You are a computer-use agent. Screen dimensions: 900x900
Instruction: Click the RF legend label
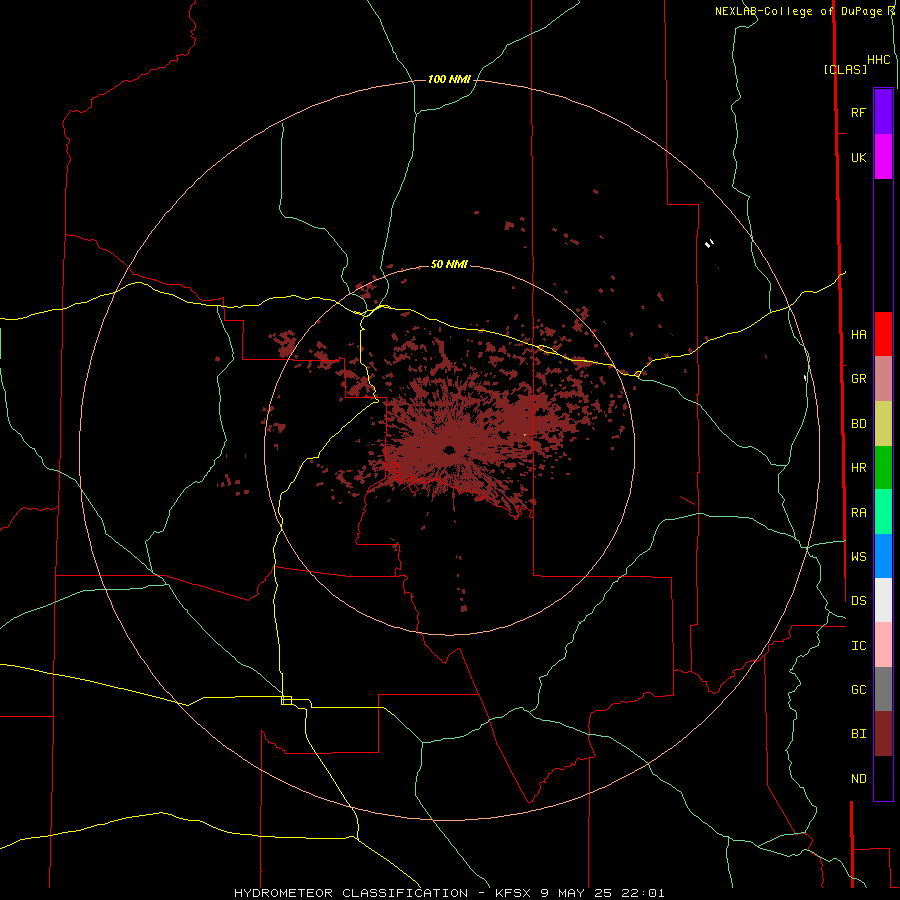click(x=858, y=112)
